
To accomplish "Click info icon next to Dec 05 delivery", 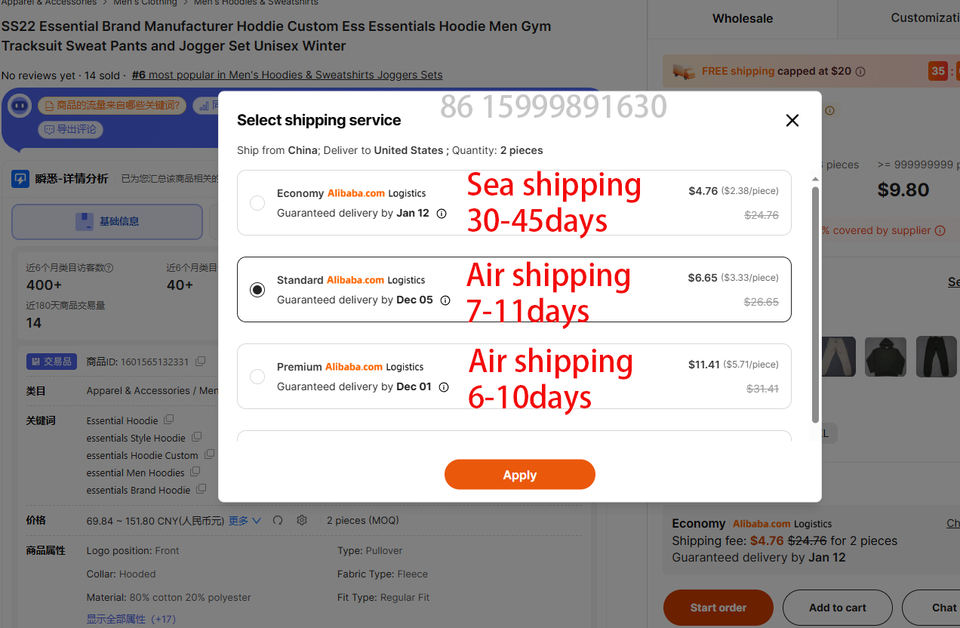I will (445, 300).
